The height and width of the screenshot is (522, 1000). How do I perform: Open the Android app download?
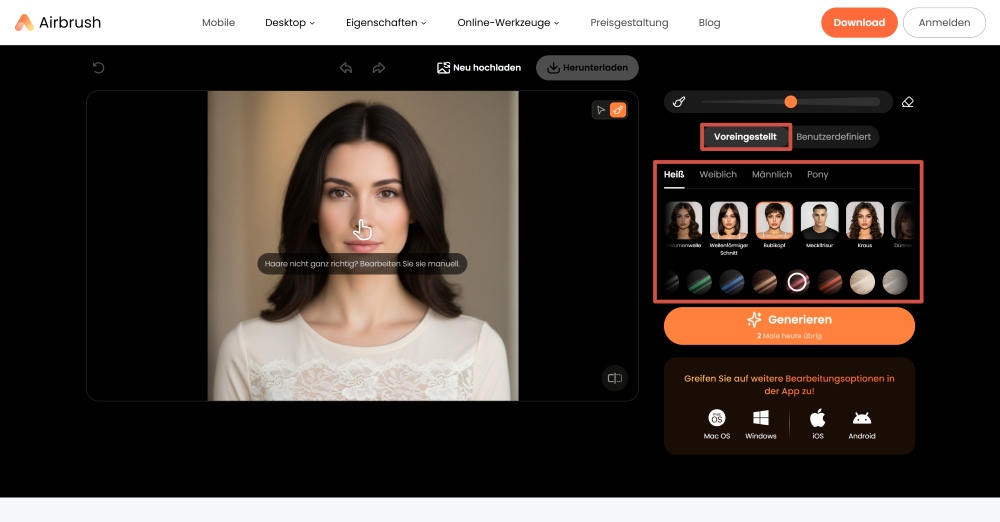(862, 424)
